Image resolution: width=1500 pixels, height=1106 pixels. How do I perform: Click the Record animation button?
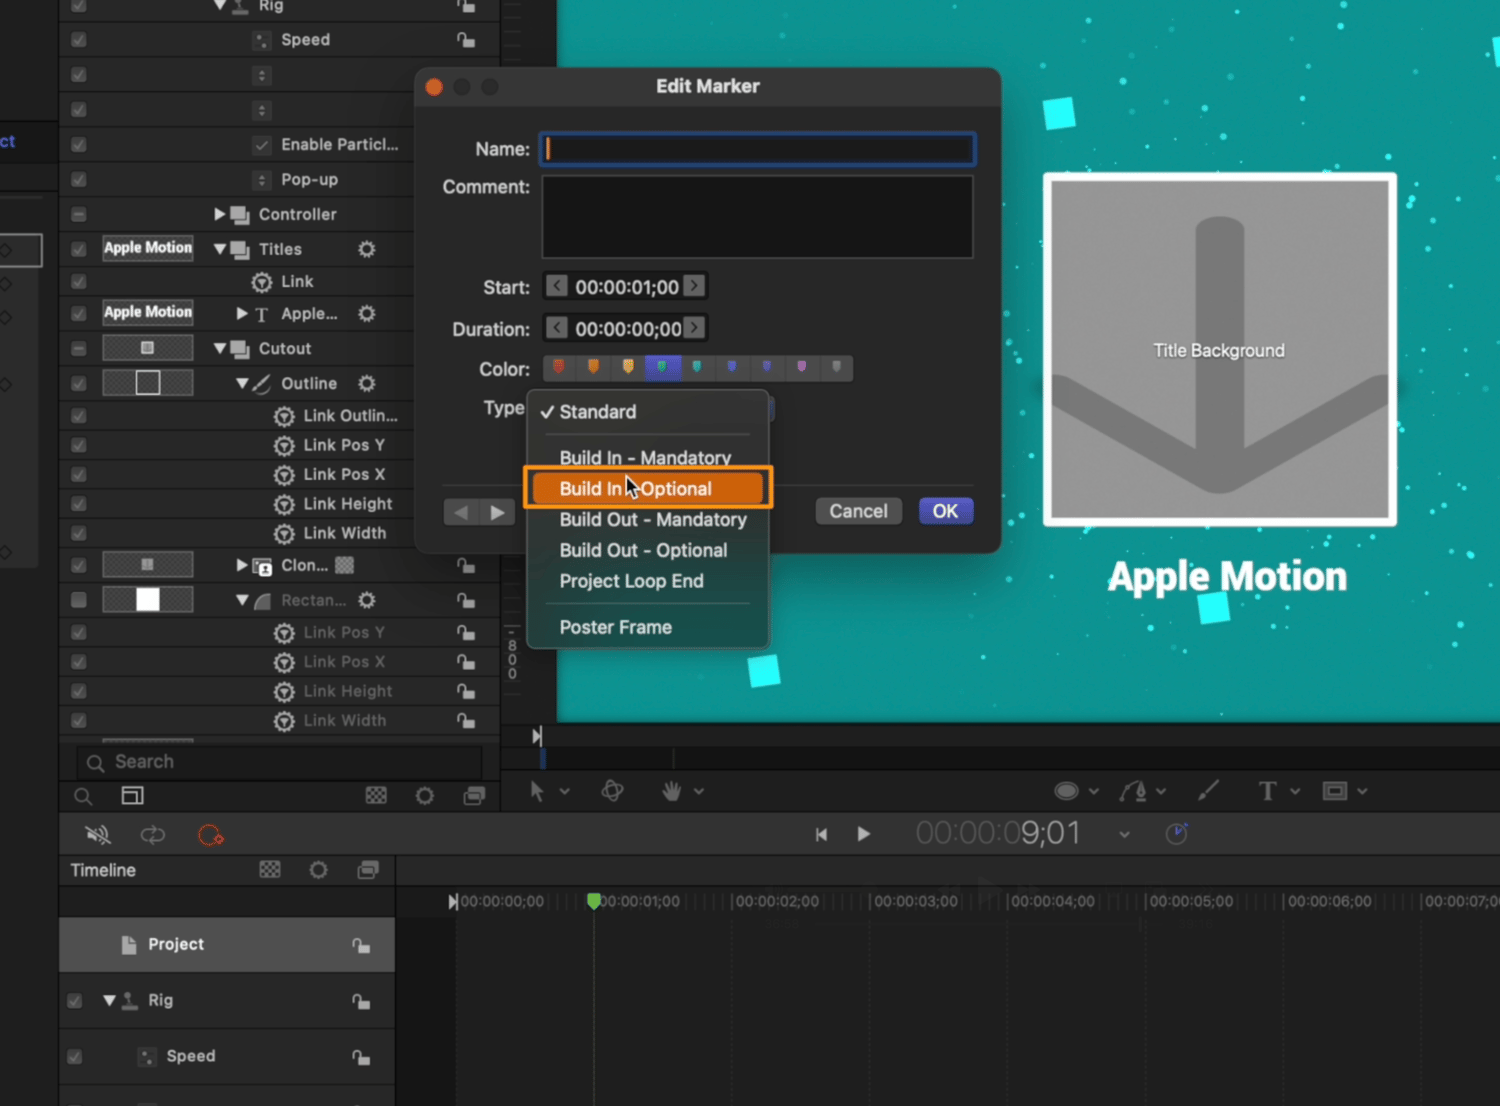click(x=210, y=835)
